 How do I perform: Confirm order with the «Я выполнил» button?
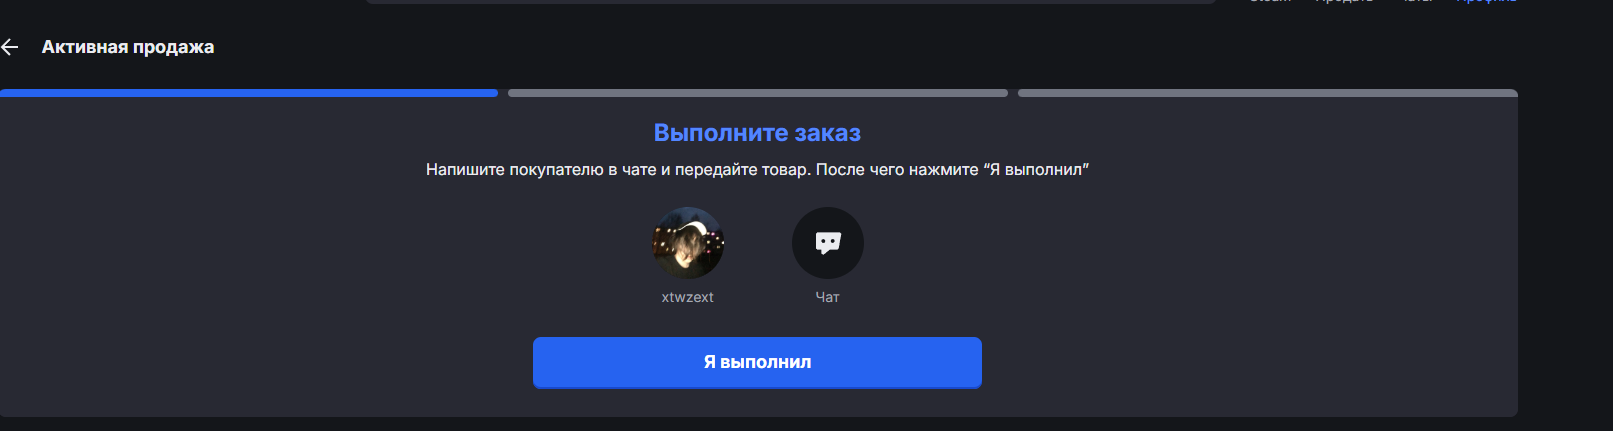click(x=757, y=362)
